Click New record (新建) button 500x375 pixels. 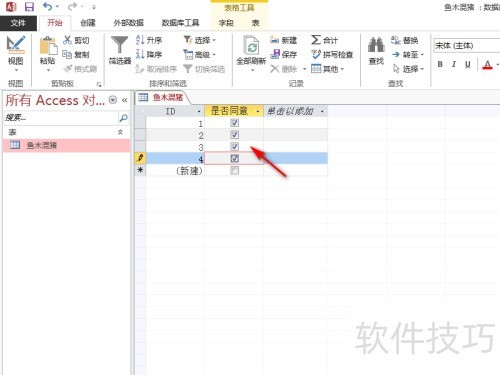283,40
